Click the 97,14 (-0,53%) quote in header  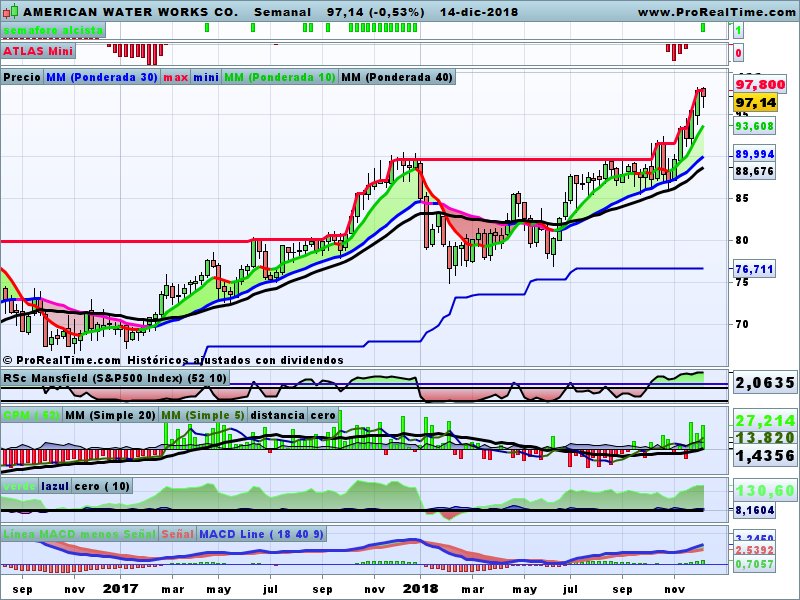376,12
